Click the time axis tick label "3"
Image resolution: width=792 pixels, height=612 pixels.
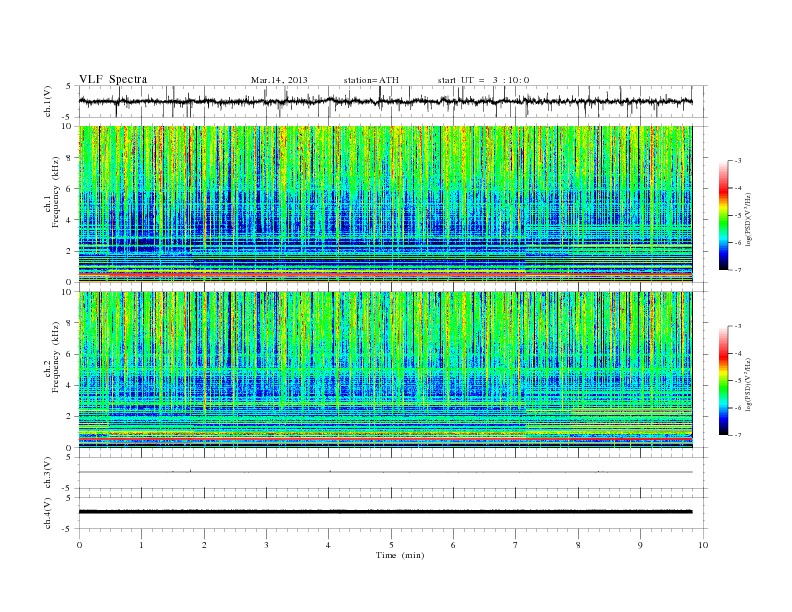pyautogui.click(x=266, y=545)
